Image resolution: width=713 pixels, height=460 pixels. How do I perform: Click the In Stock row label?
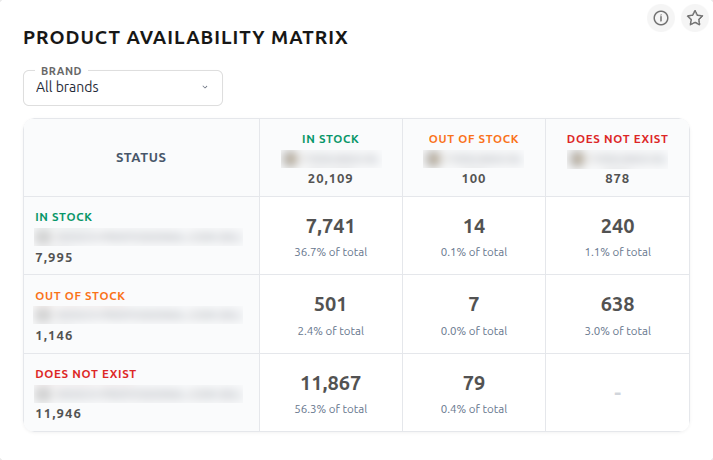coord(64,217)
